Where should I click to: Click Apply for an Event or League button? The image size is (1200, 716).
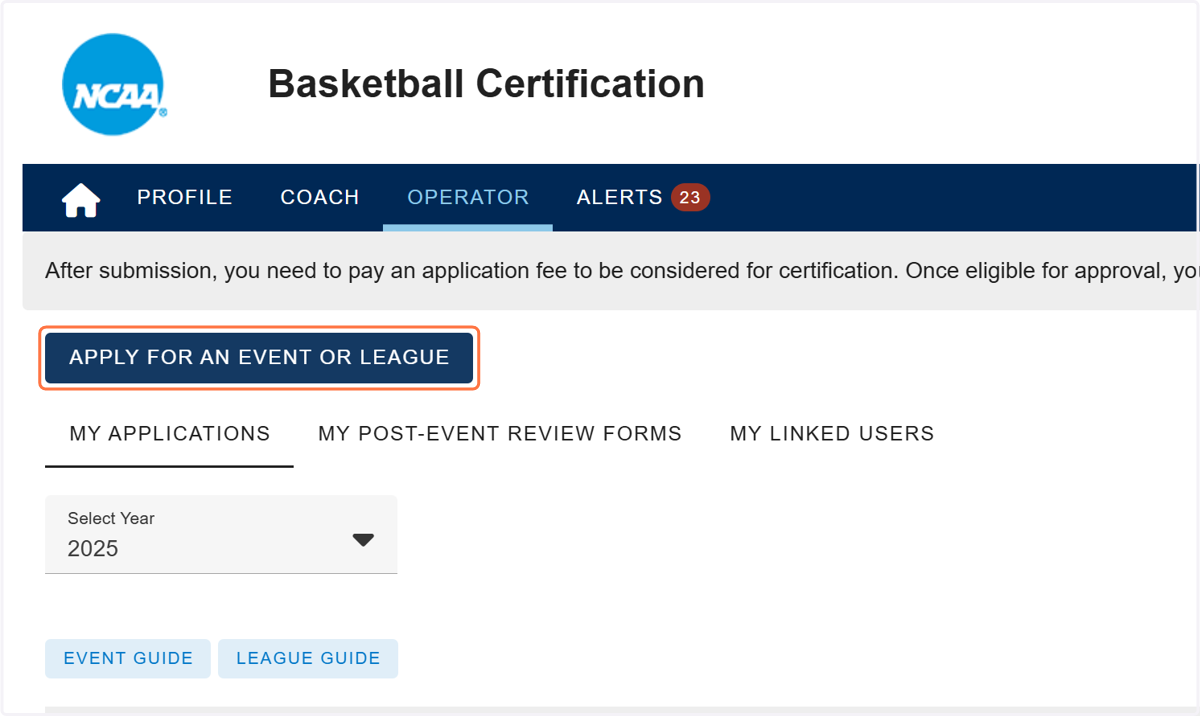(x=259, y=358)
